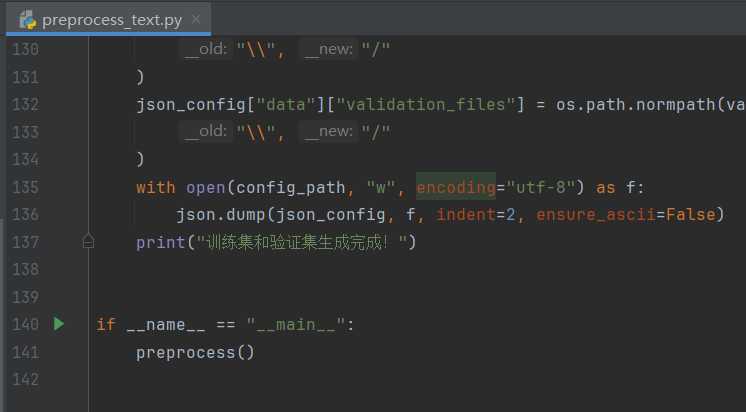Click __new hint on line 133
The height and width of the screenshot is (412, 746).
pos(329,132)
